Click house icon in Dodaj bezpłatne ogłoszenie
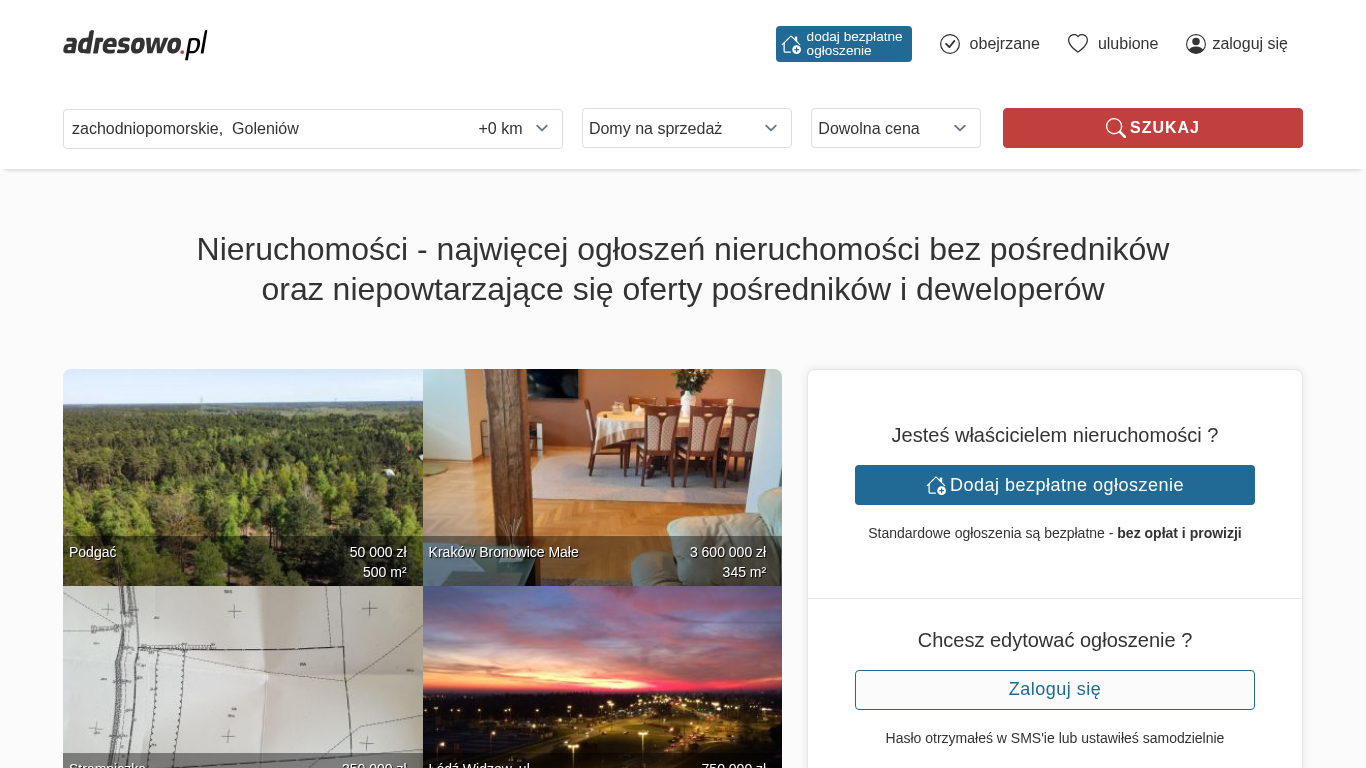Screen dimensions: 1366x768 pos(936,485)
